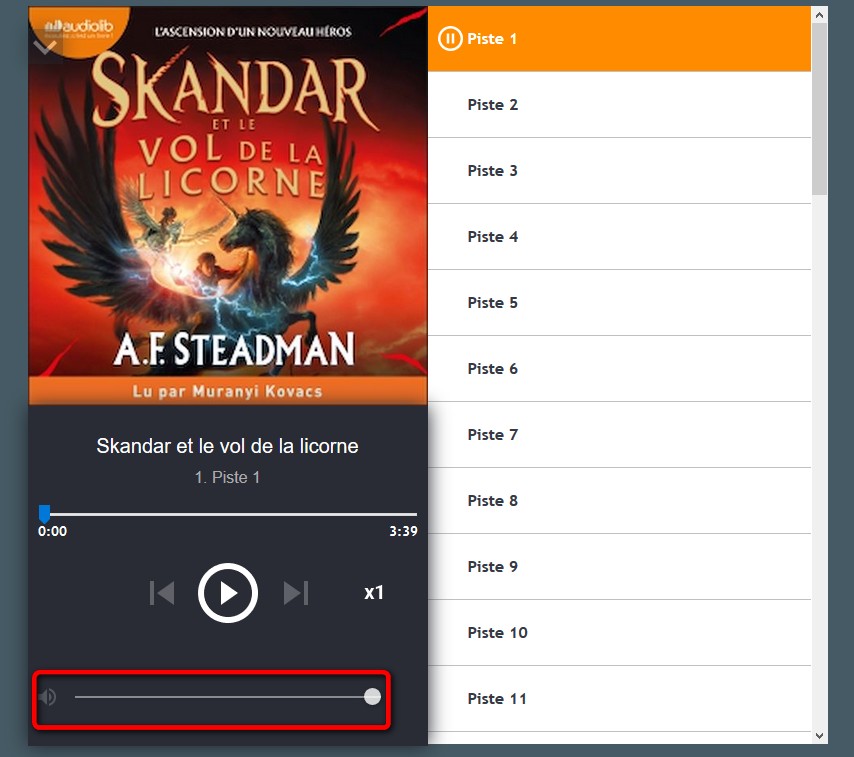Skip to the next track

(x=296, y=593)
